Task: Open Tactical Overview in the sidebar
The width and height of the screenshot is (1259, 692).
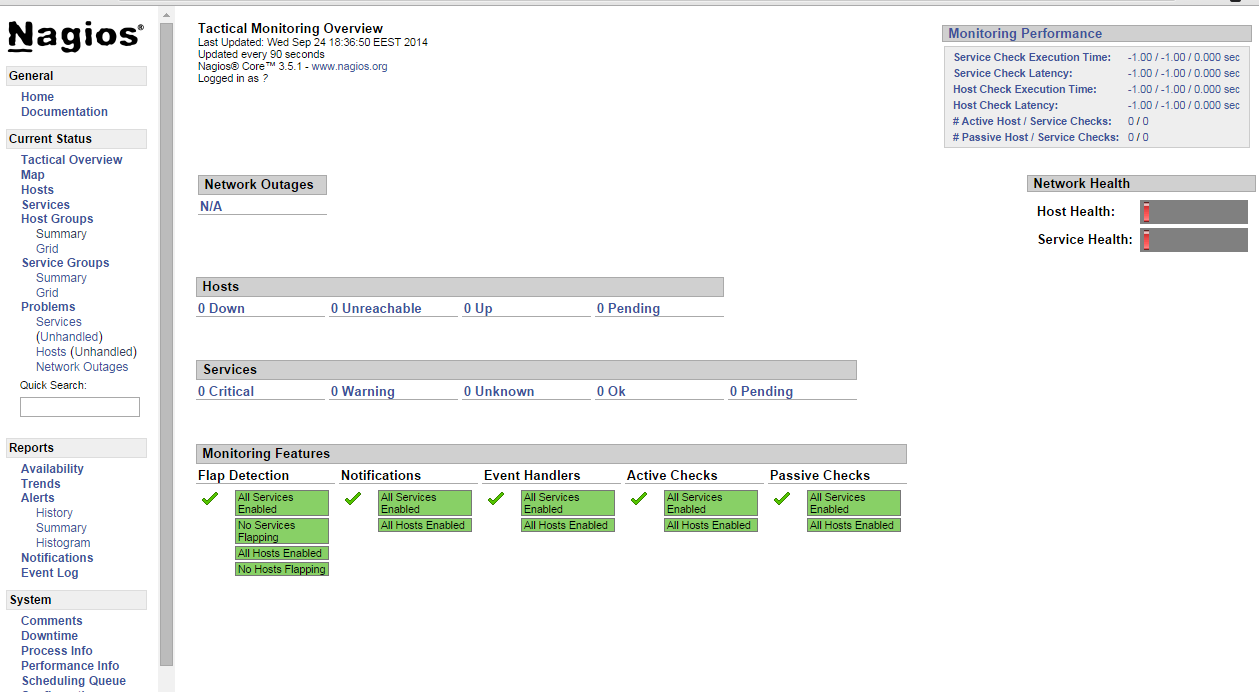Action: coord(72,160)
